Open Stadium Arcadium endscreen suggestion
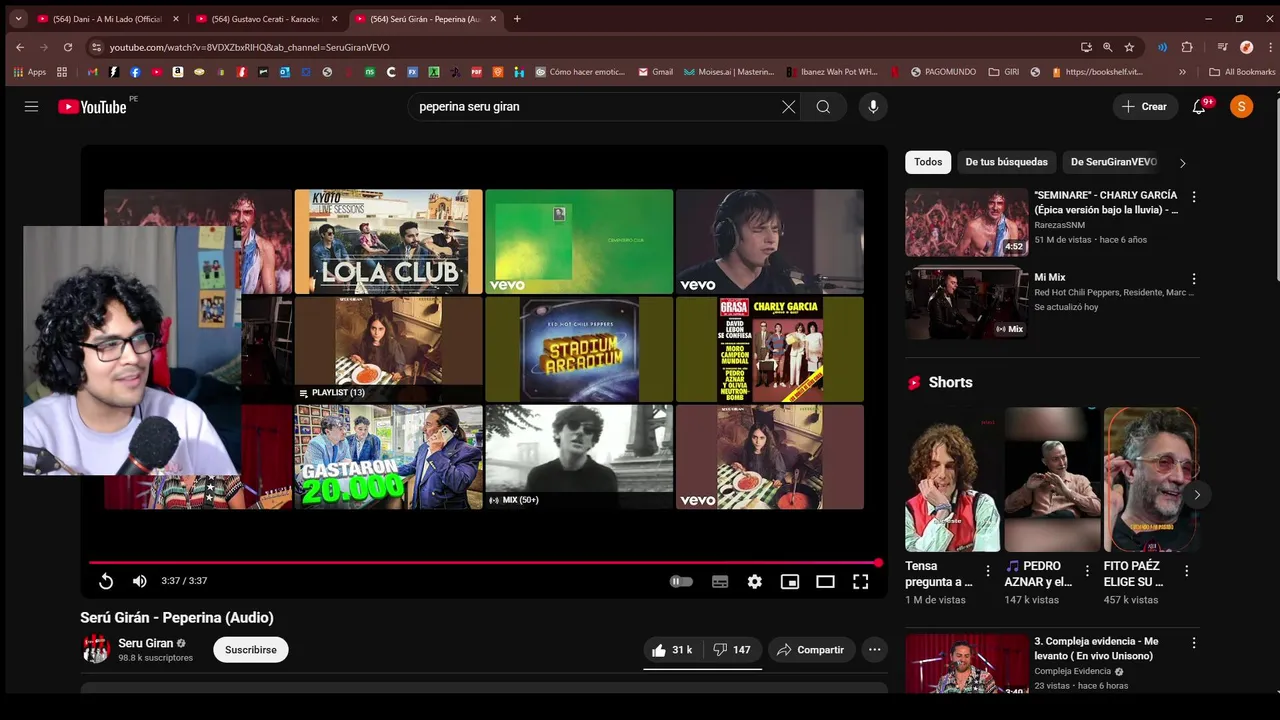Viewport: 1280px width, 720px height. 579,349
